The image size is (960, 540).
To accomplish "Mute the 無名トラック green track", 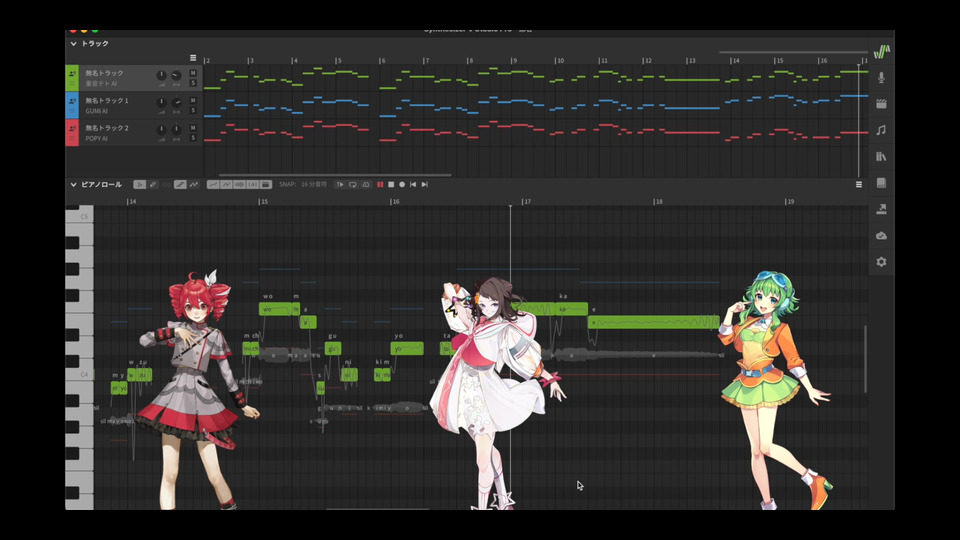I will tap(193, 73).
